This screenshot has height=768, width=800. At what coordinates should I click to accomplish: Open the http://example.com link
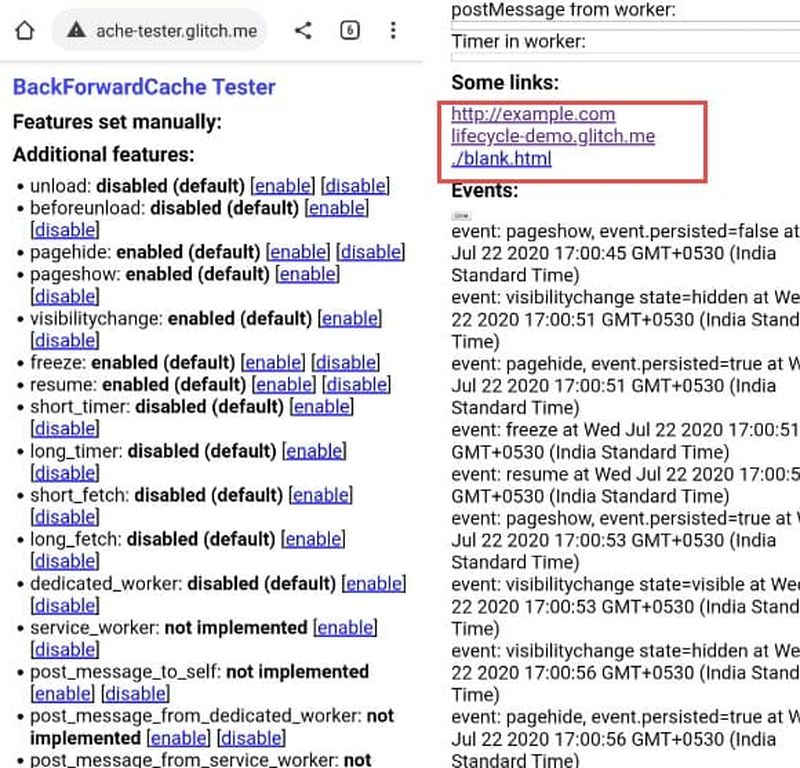pyautogui.click(x=533, y=114)
